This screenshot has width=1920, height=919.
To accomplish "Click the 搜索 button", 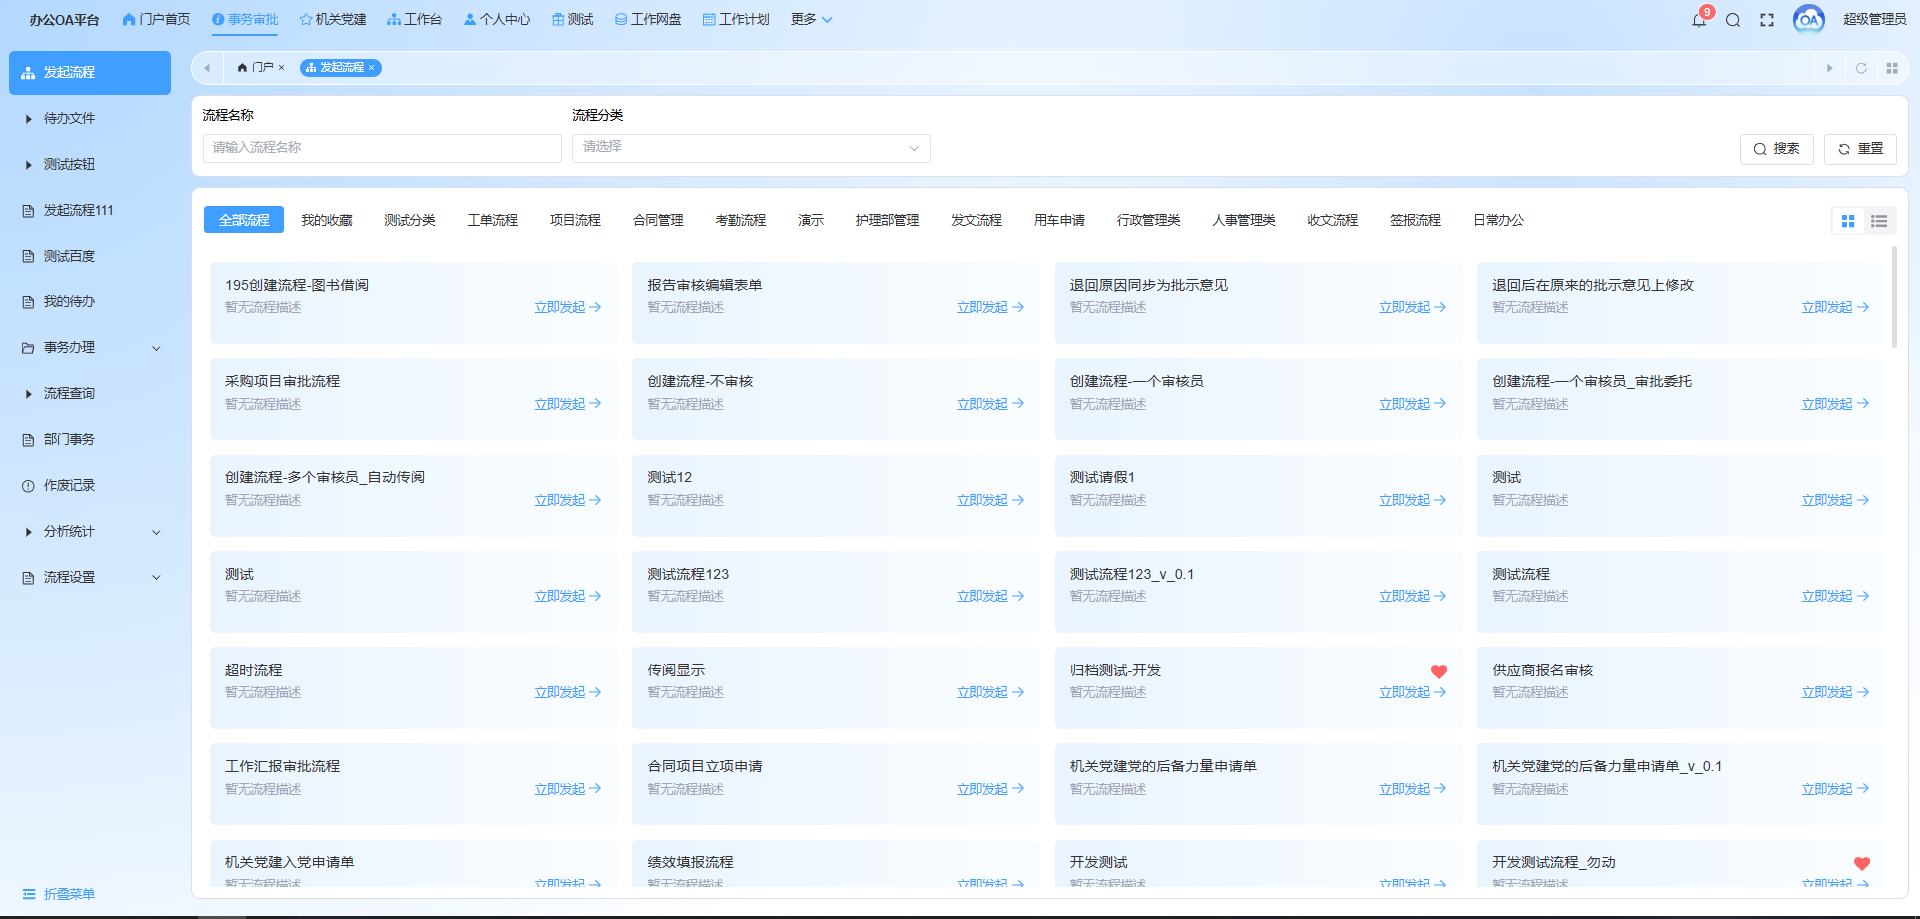I will [1776, 149].
